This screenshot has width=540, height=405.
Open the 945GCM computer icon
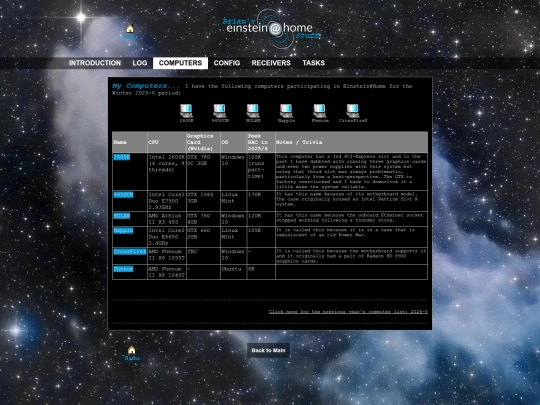pyautogui.click(x=220, y=111)
